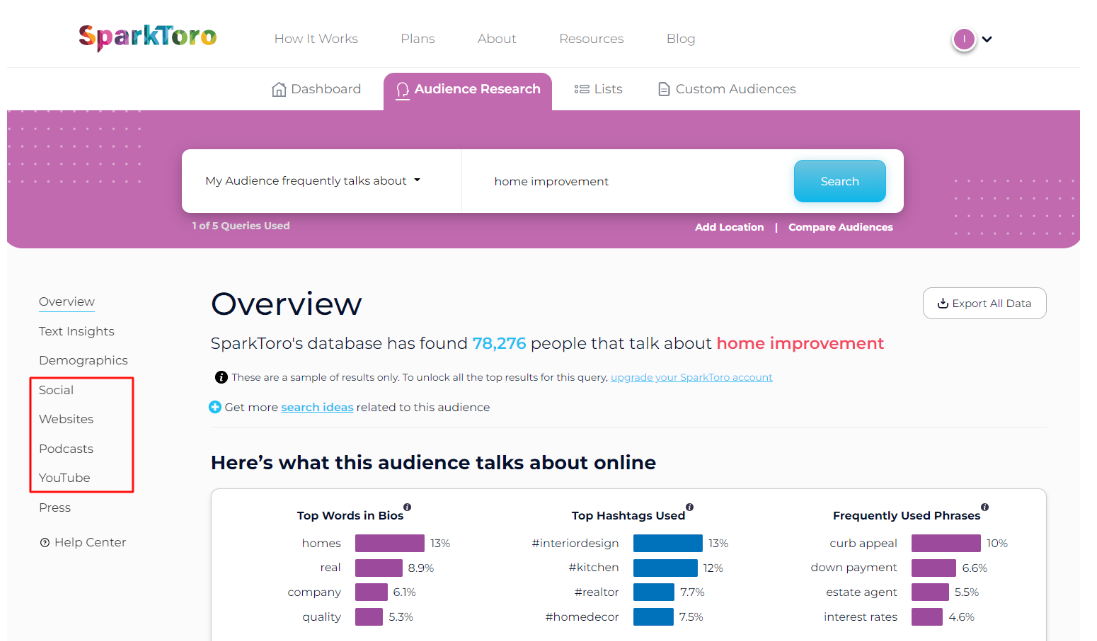This screenshot has width=1097, height=641.
Task: Click the info icon before sample notice
Action: pyautogui.click(x=221, y=377)
